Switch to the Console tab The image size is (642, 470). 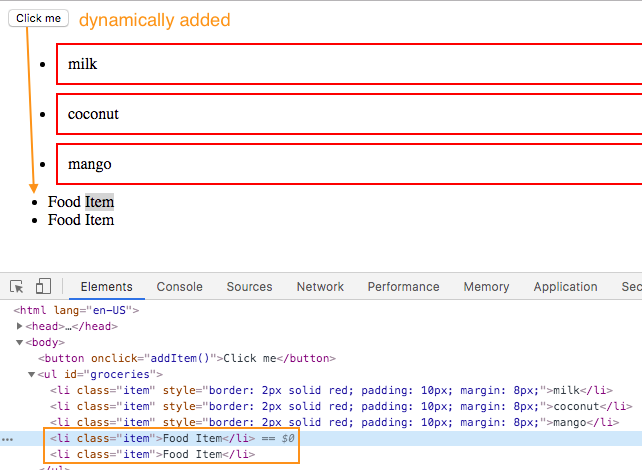[x=179, y=287]
